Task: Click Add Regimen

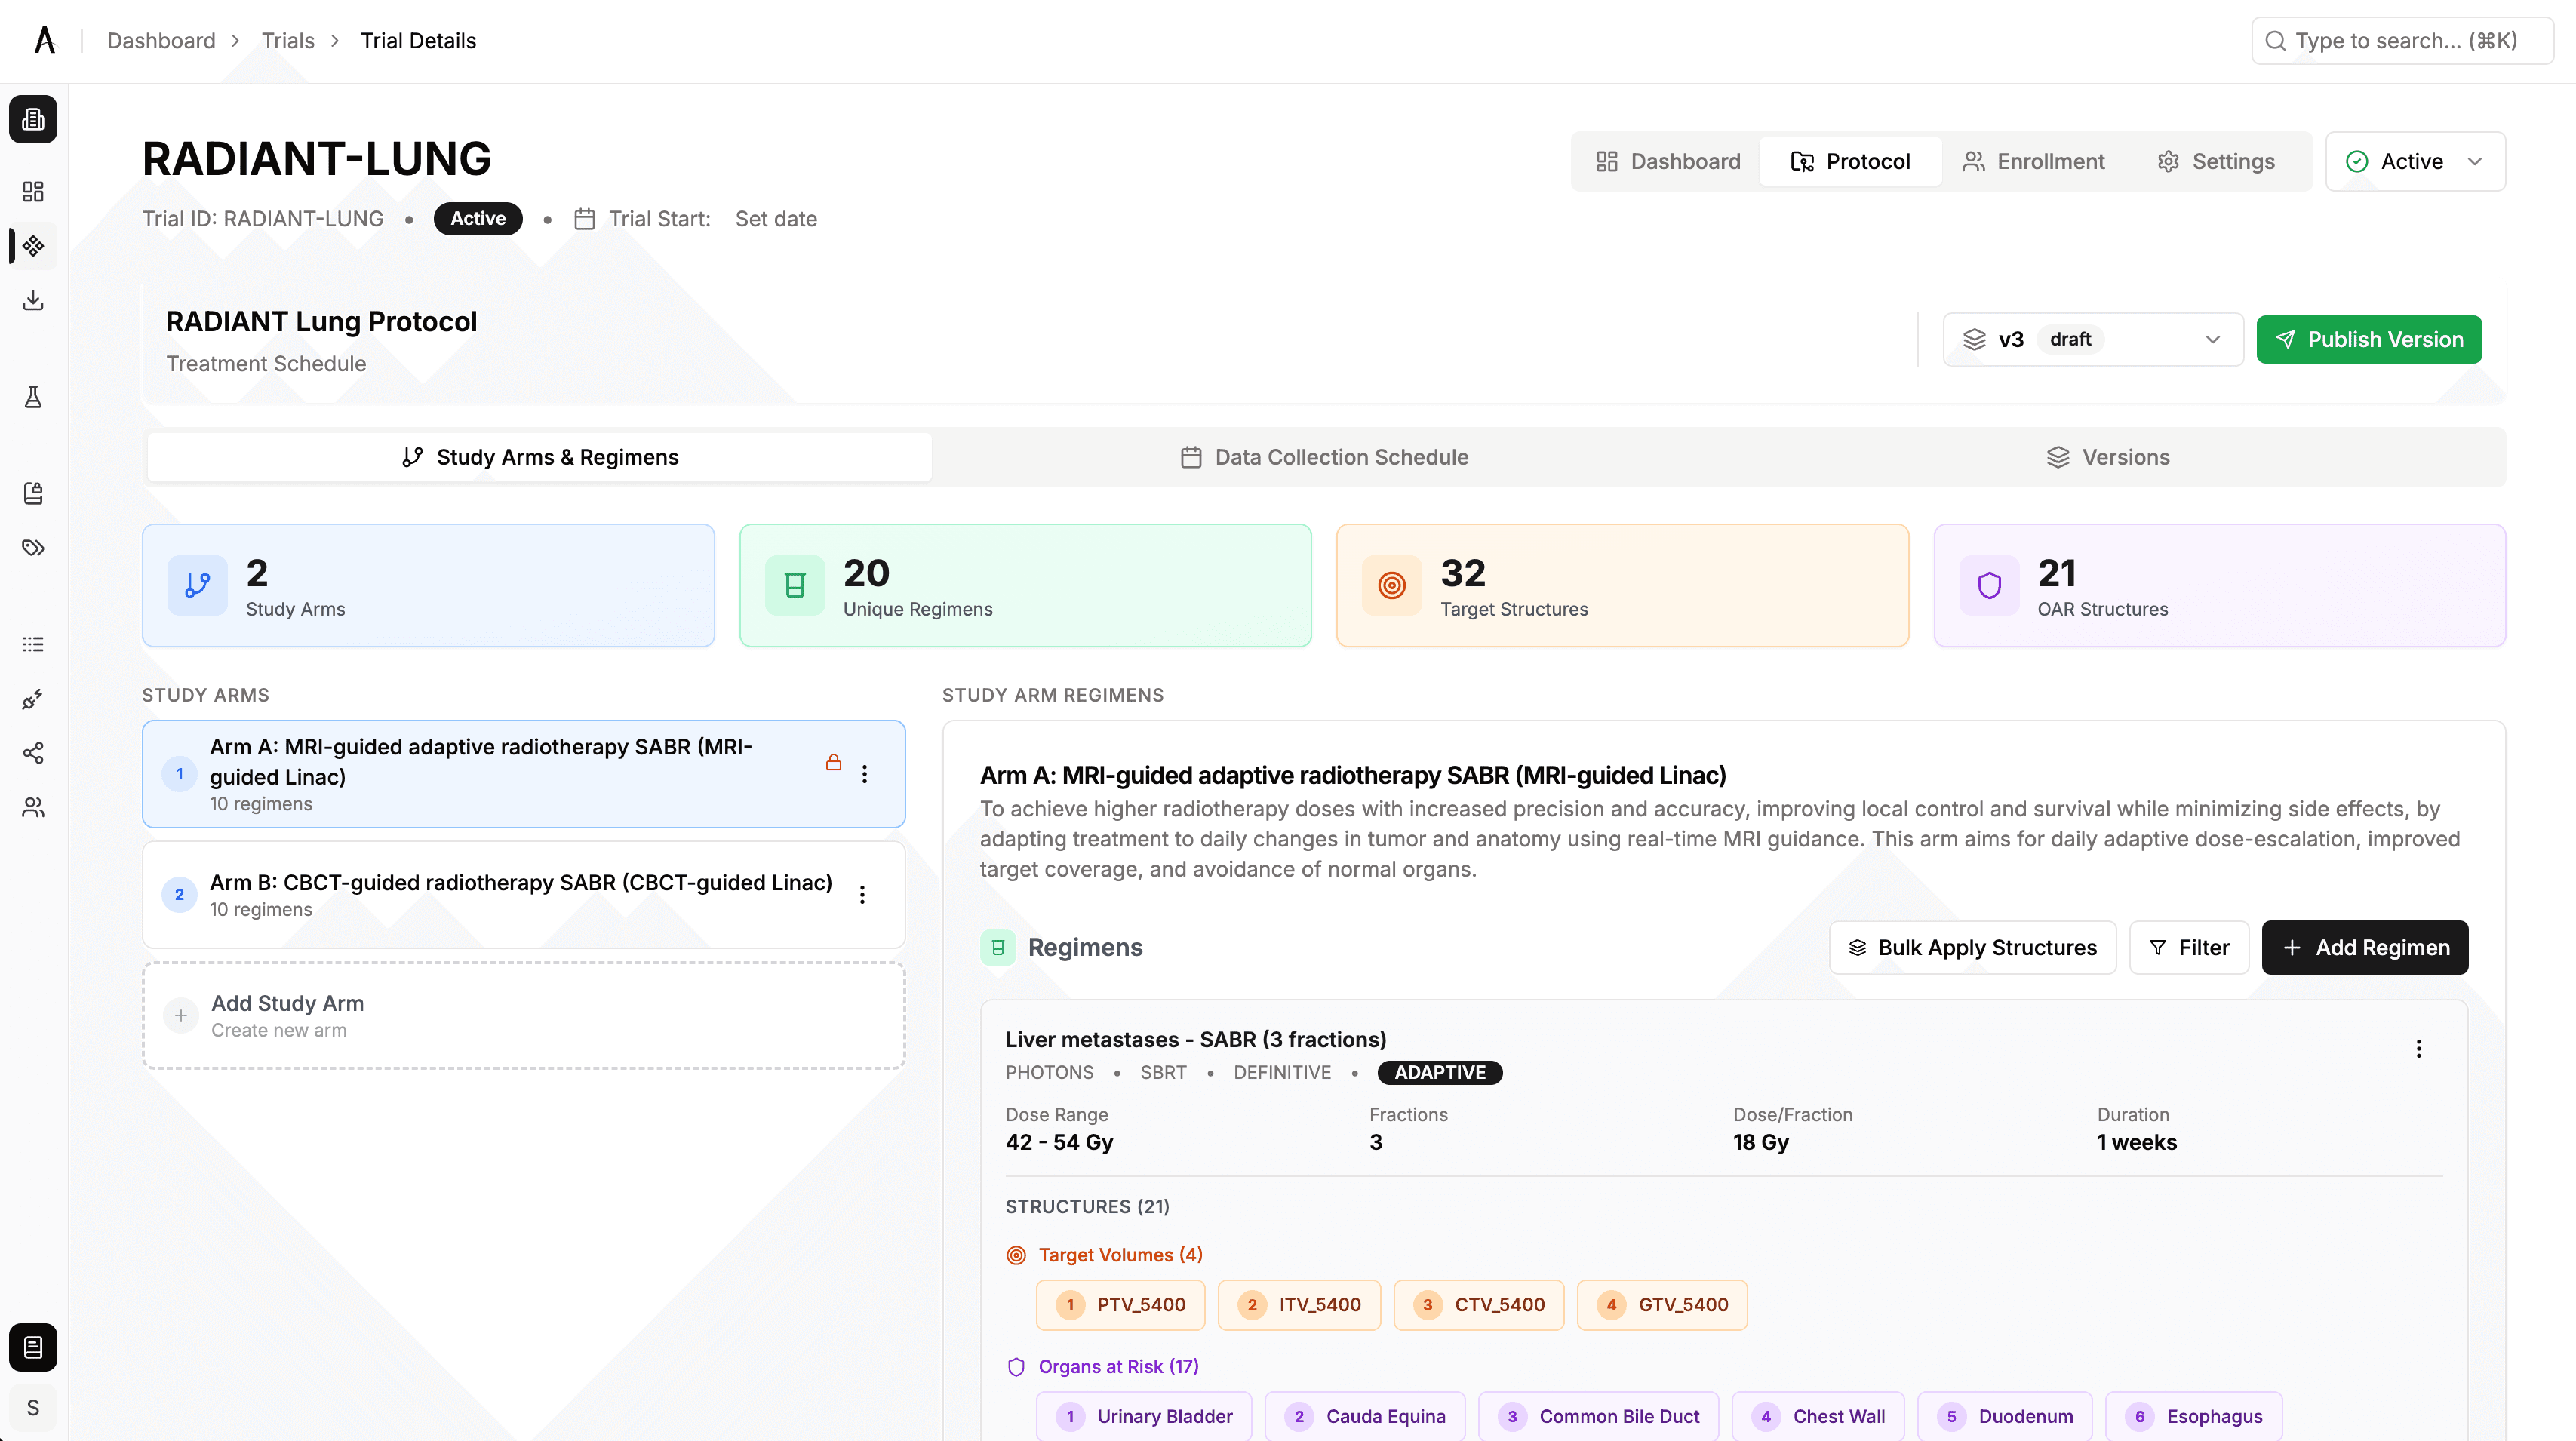Action: tap(2364, 947)
